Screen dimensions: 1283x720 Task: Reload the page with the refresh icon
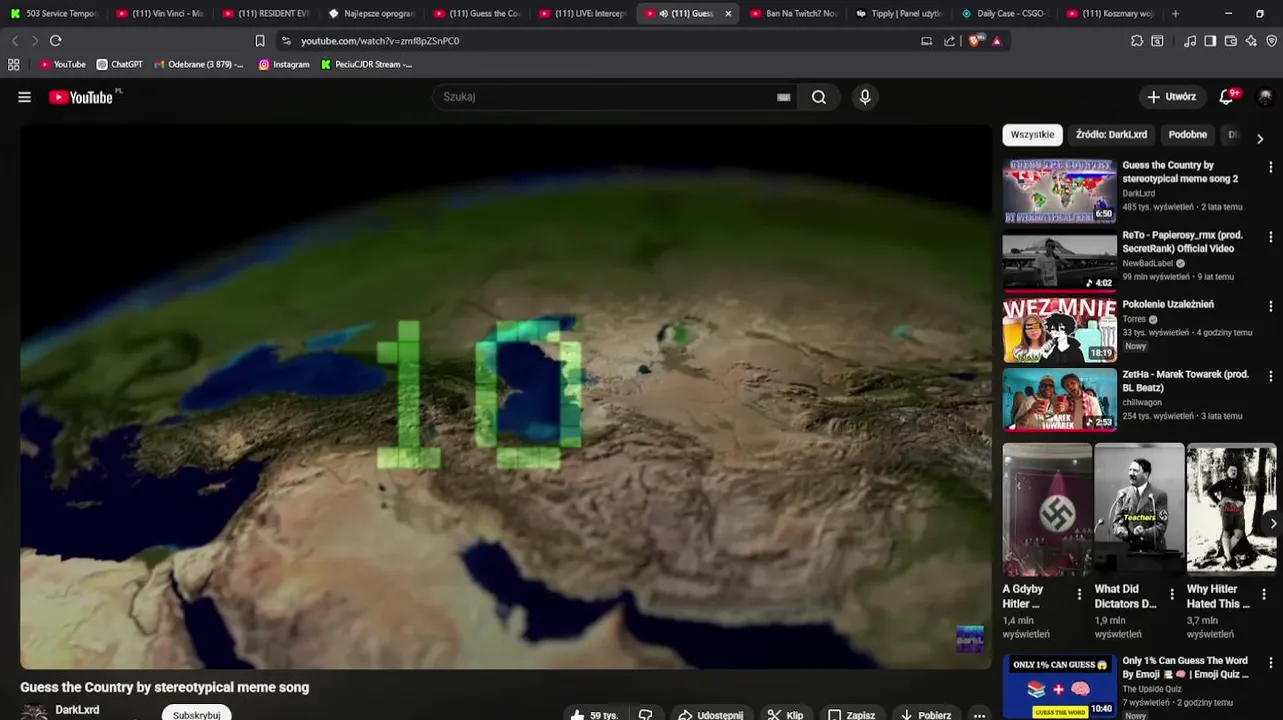(56, 41)
